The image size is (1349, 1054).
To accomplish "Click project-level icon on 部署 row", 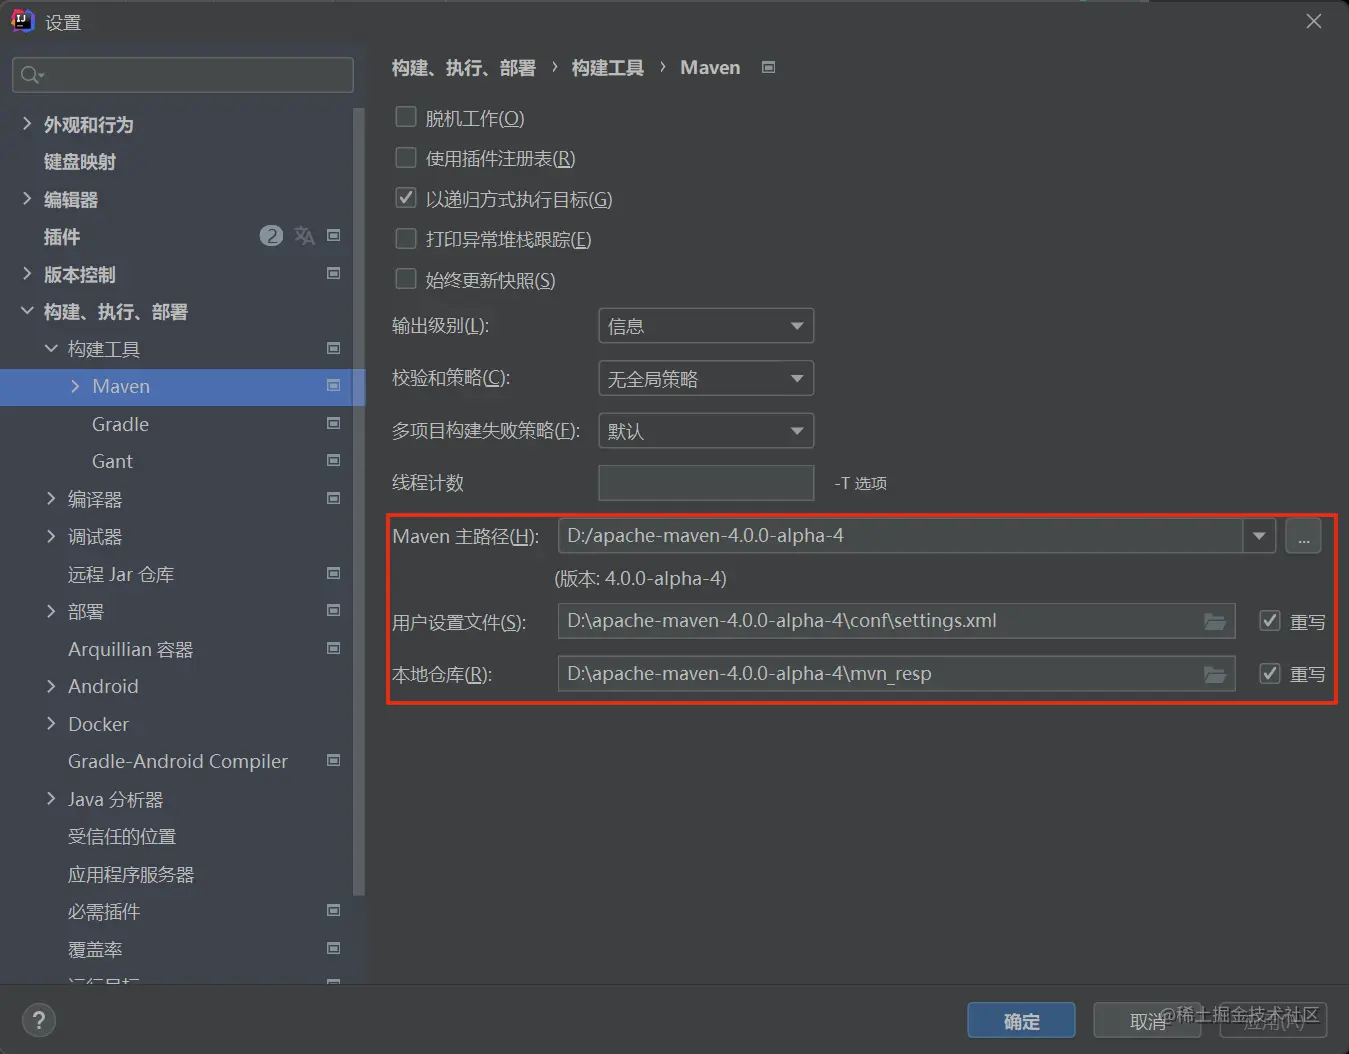I will coord(334,610).
